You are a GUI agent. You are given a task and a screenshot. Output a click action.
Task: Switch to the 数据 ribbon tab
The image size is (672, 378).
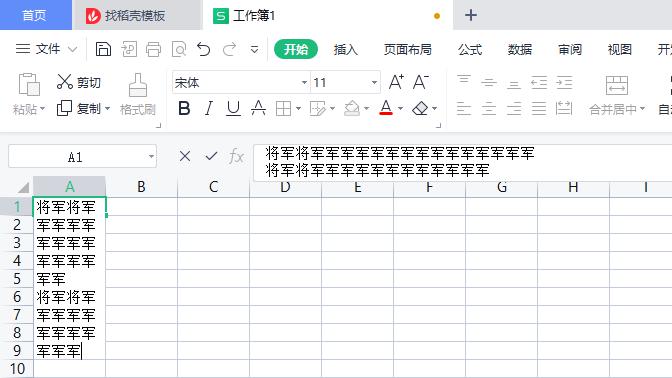(520, 50)
